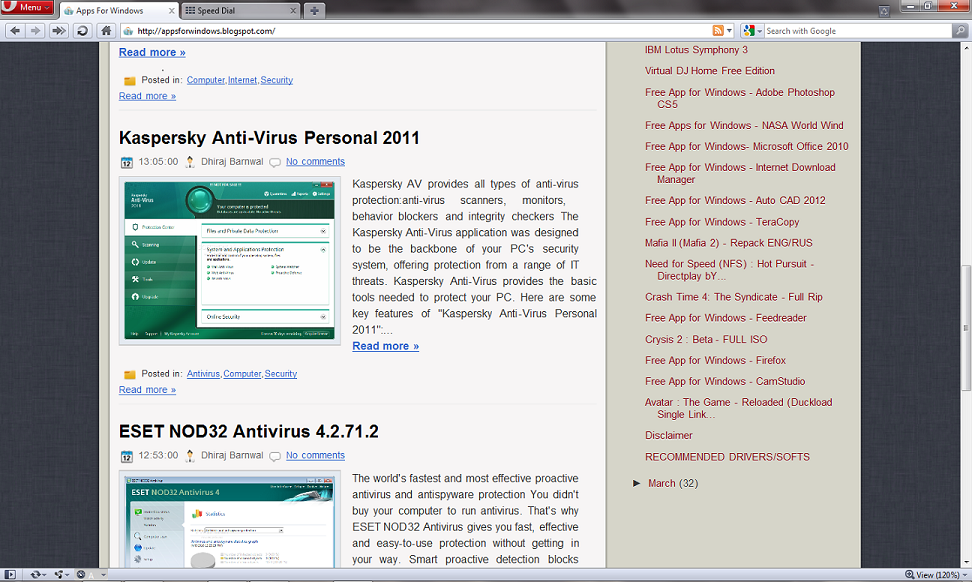The width and height of the screenshot is (972, 582).
Task: Open Mafia II Repack ENG/RUS link
Action: tap(728, 243)
